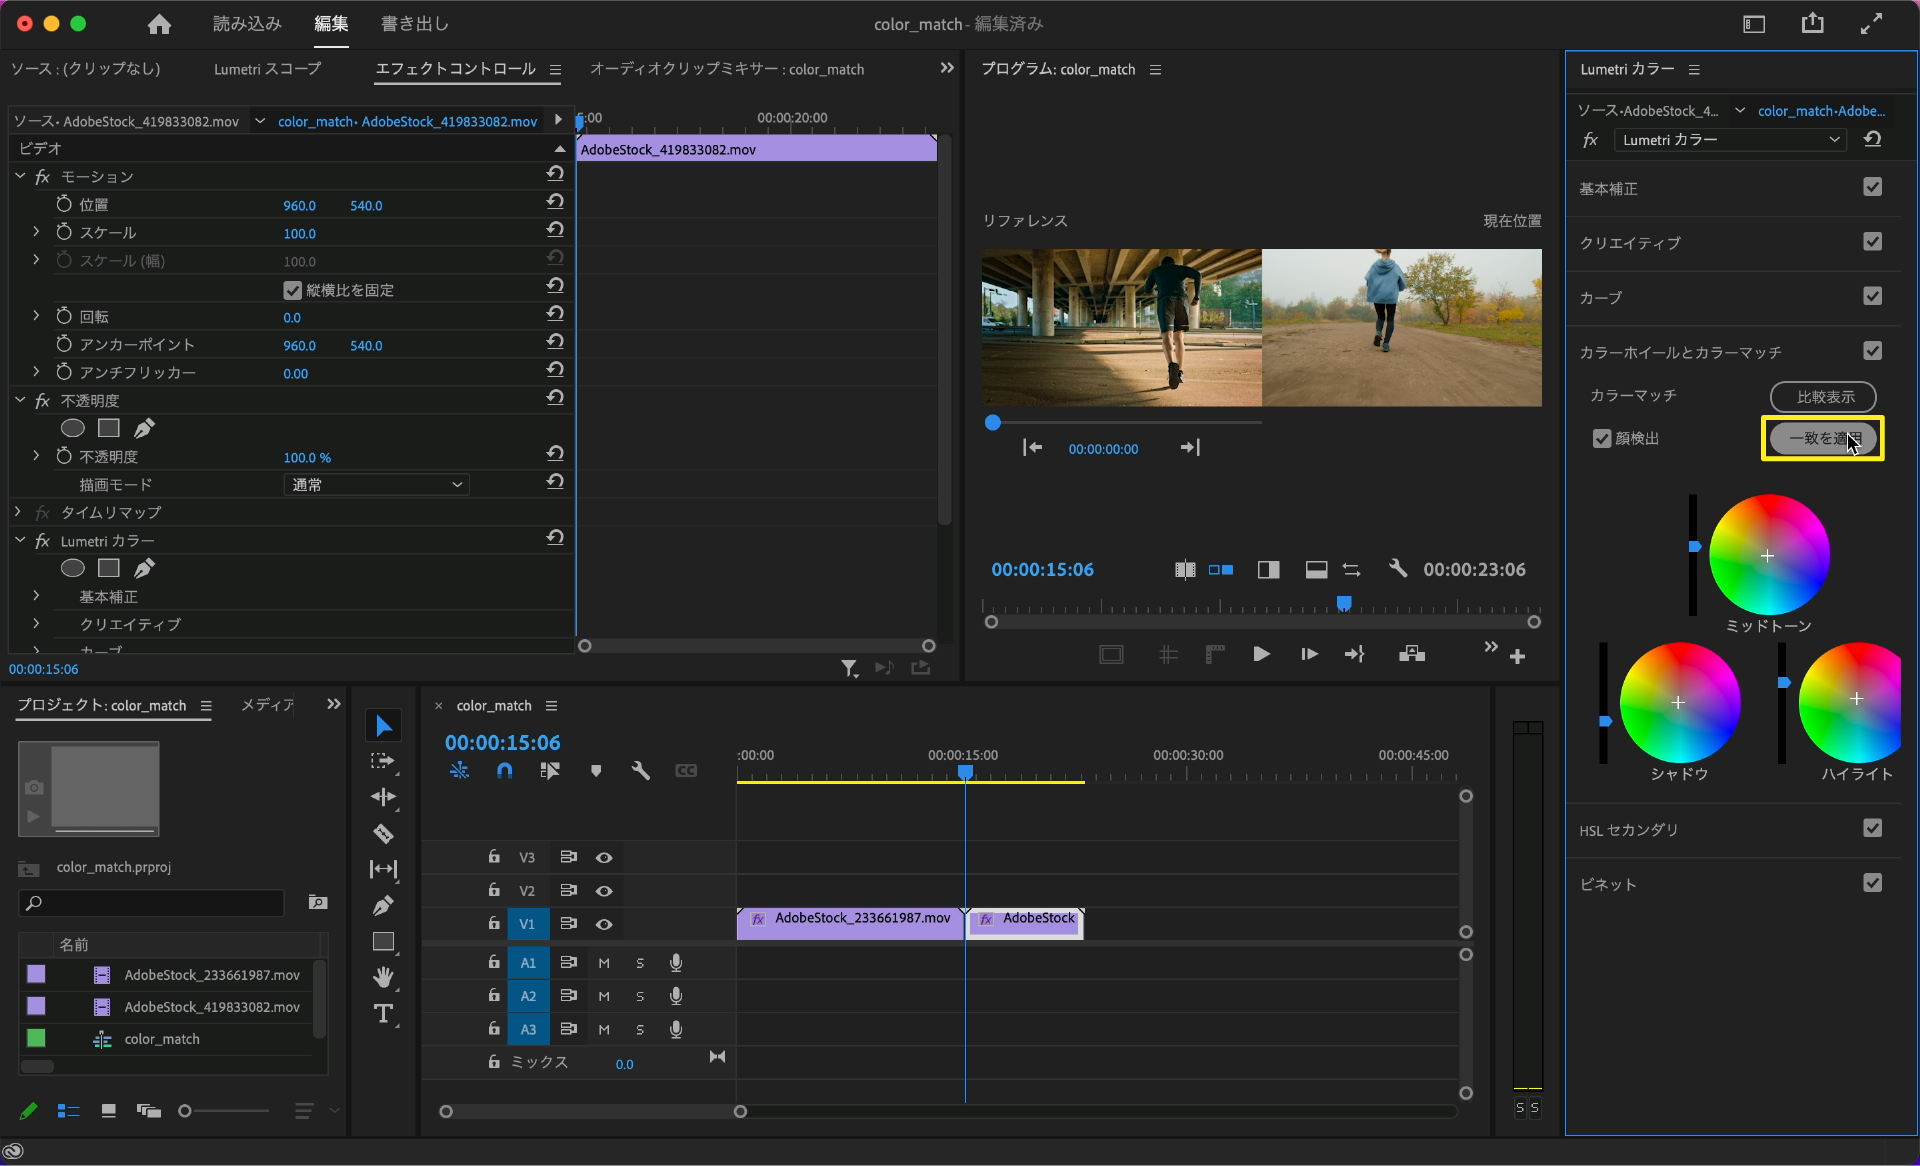Click the Home icon in header
The width and height of the screenshot is (1920, 1166).
coord(159,24)
